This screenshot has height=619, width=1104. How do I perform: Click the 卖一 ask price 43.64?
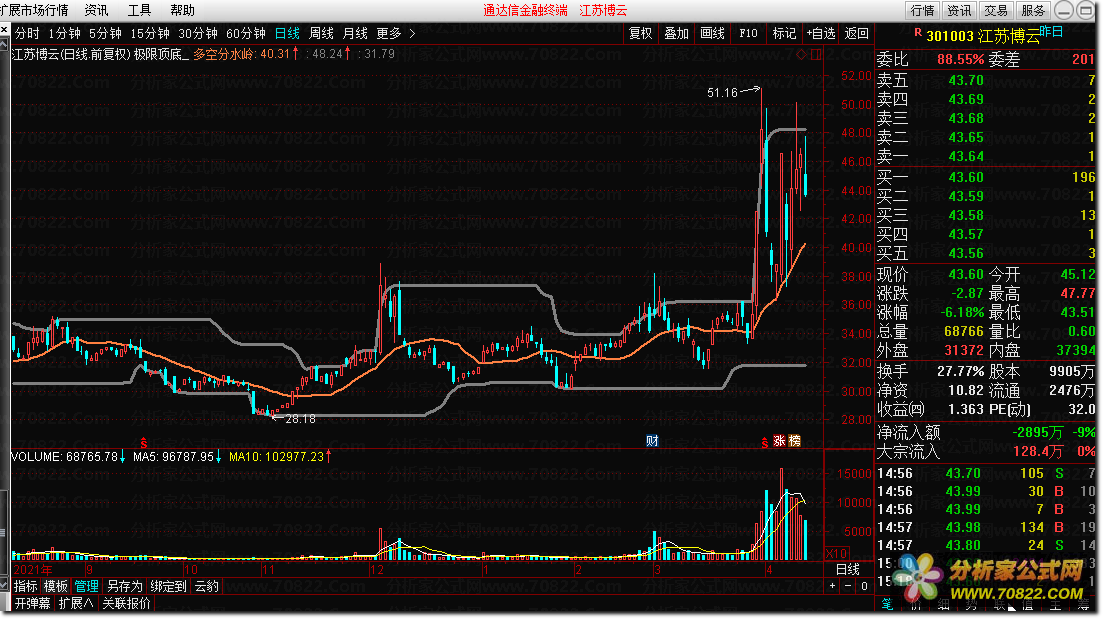point(966,156)
